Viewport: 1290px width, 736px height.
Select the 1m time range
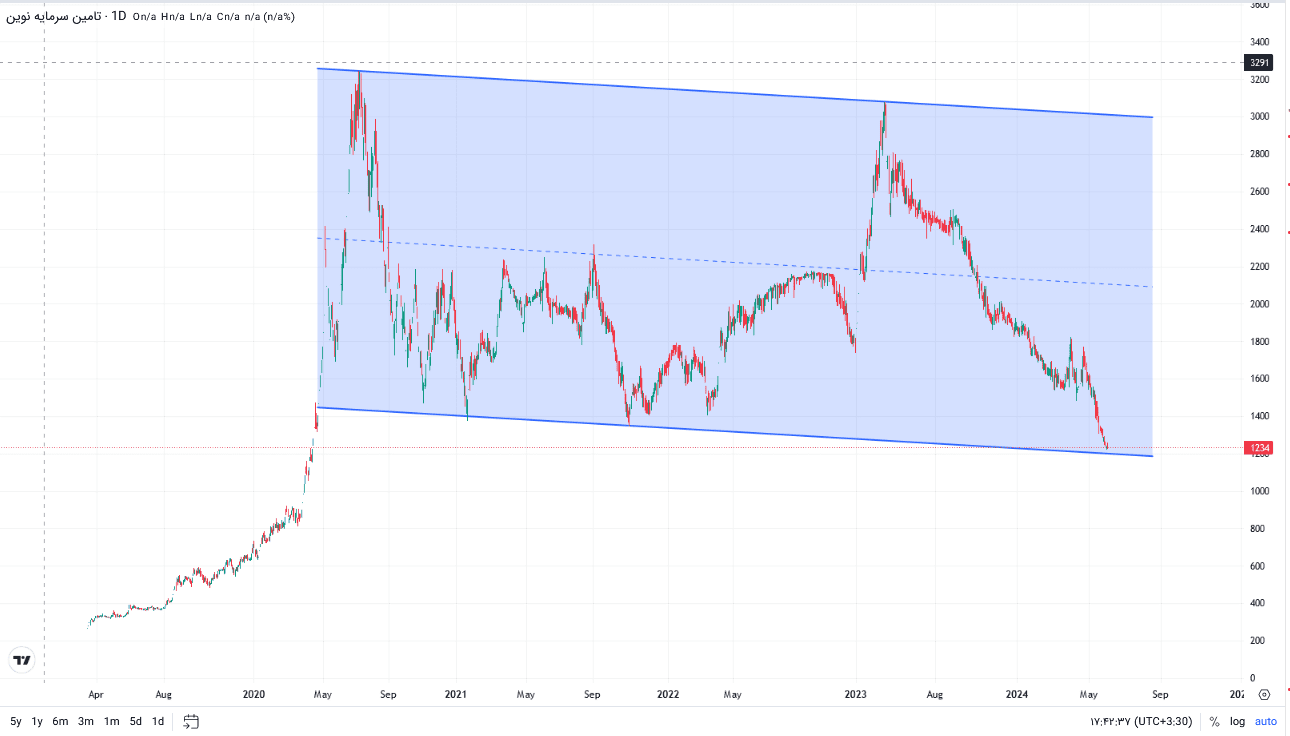[112, 721]
